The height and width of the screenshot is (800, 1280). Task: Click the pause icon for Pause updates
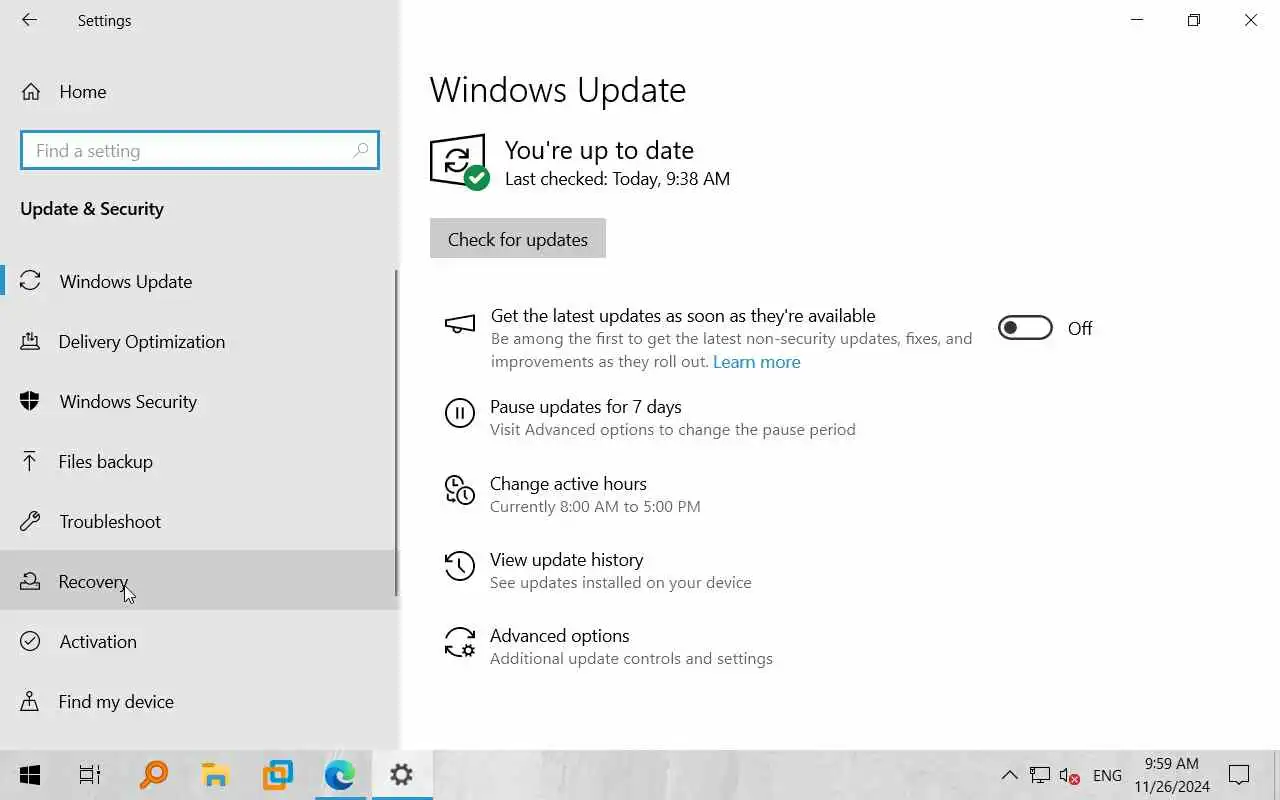tap(460, 413)
